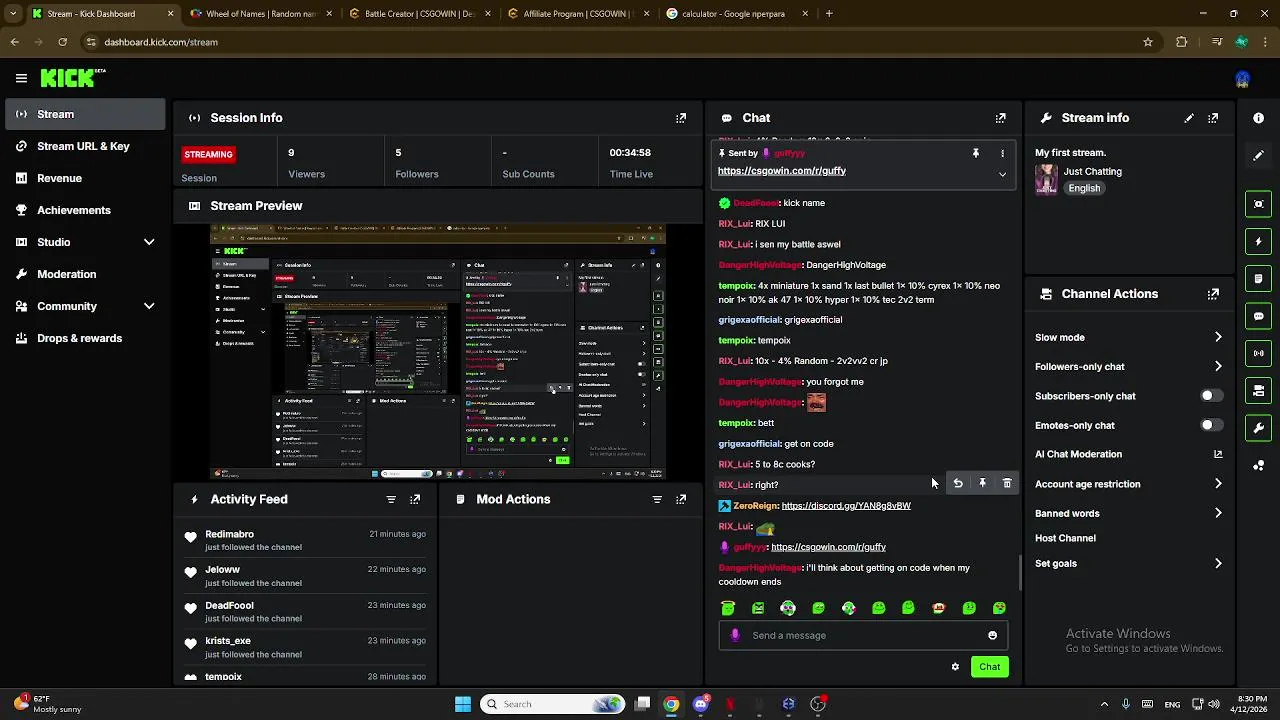Select Stream in the sidebar
The height and width of the screenshot is (720, 1280).
coord(83,114)
